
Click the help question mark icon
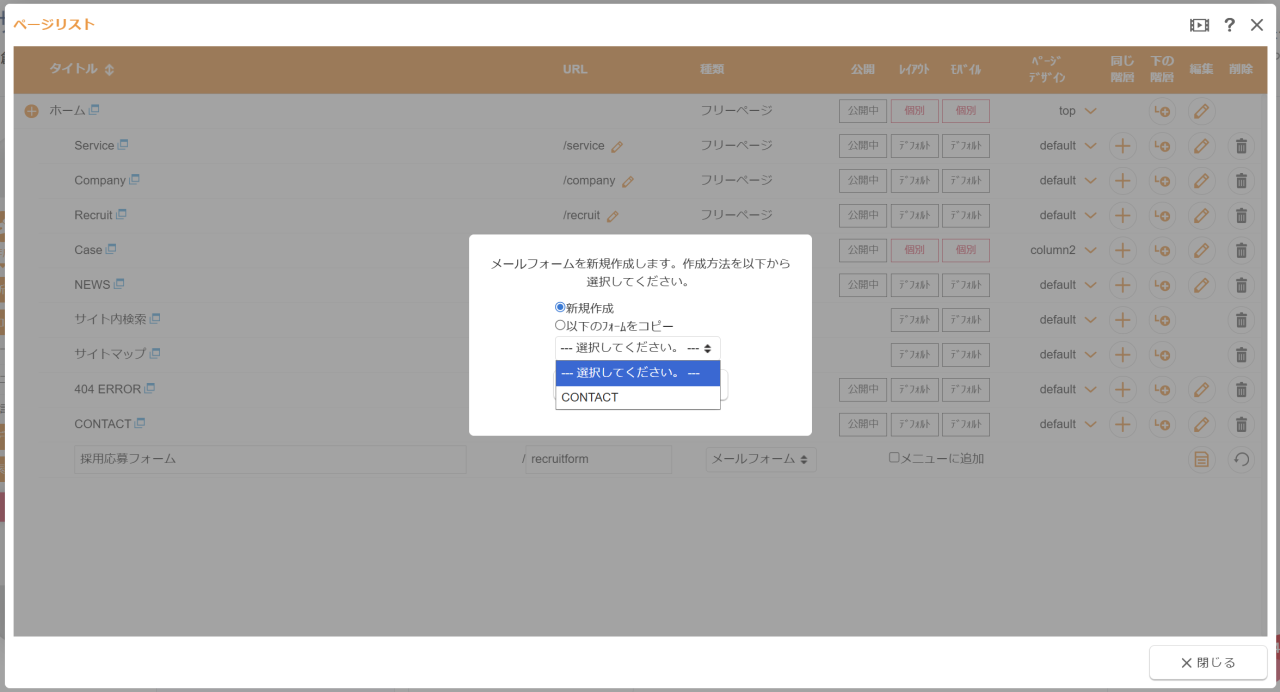point(1229,24)
